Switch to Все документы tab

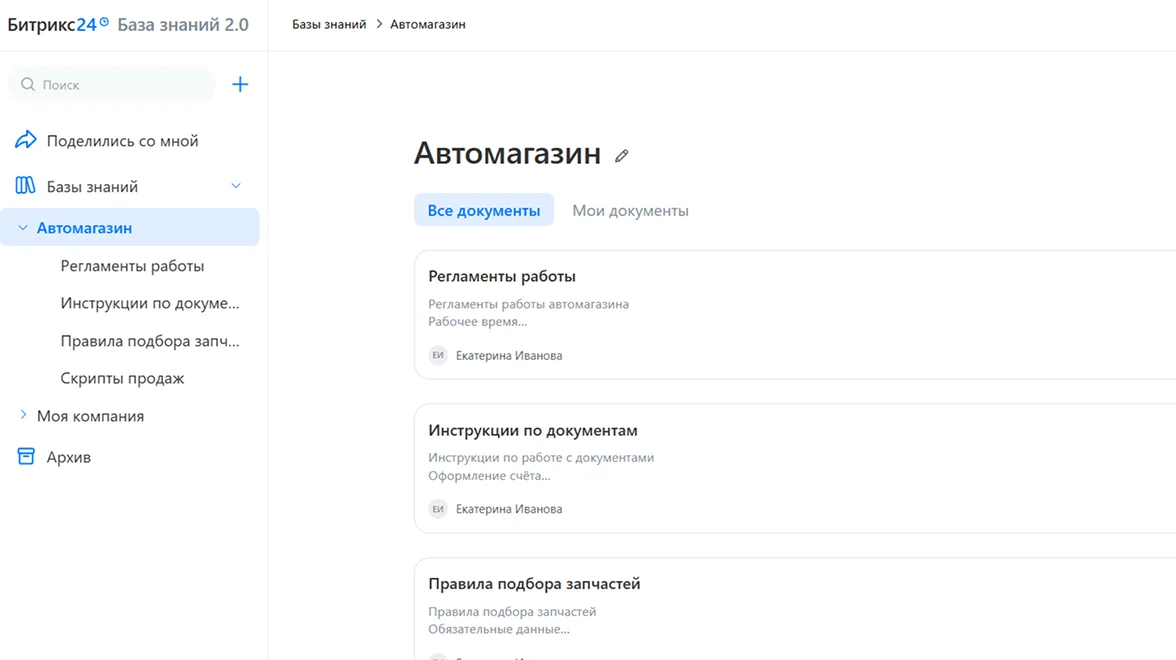tap(484, 210)
